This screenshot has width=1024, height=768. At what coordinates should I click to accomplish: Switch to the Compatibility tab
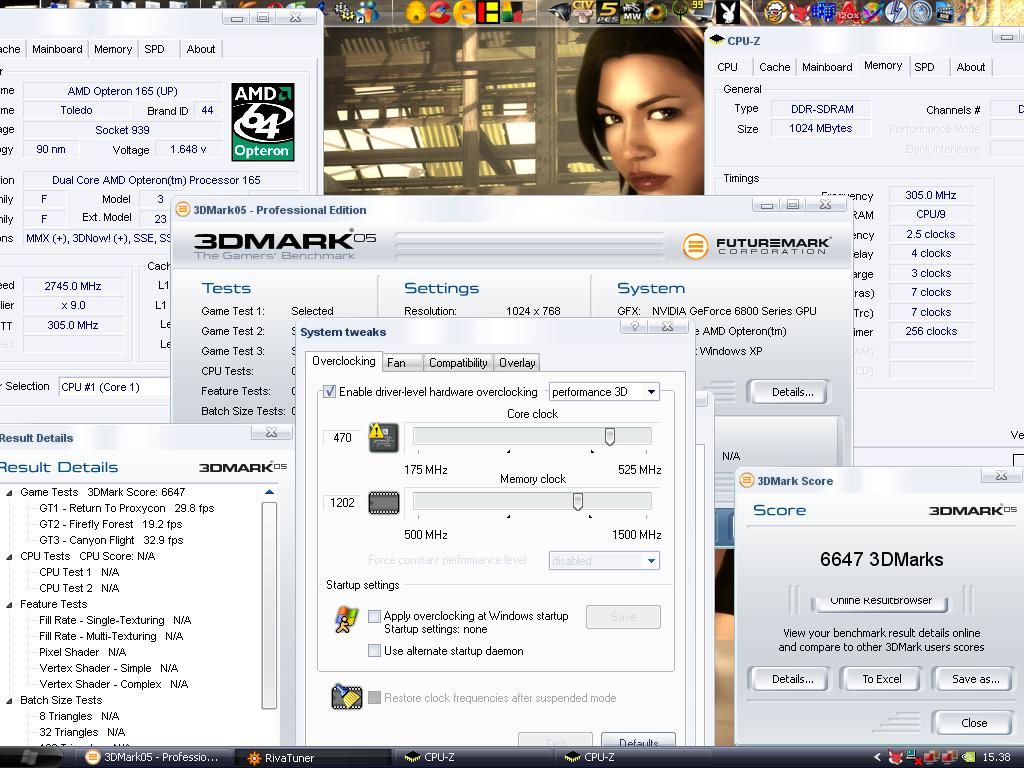pyautogui.click(x=458, y=362)
